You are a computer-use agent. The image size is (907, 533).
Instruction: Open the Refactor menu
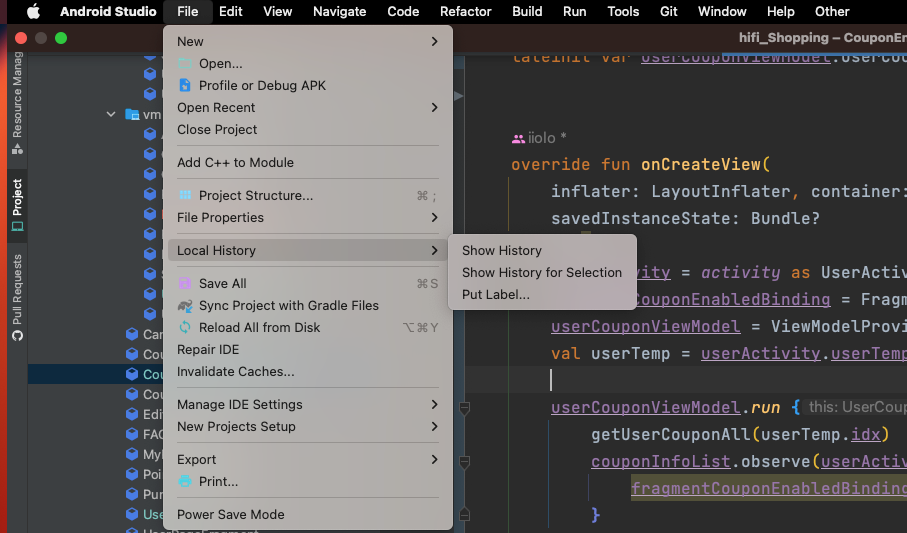tap(466, 12)
